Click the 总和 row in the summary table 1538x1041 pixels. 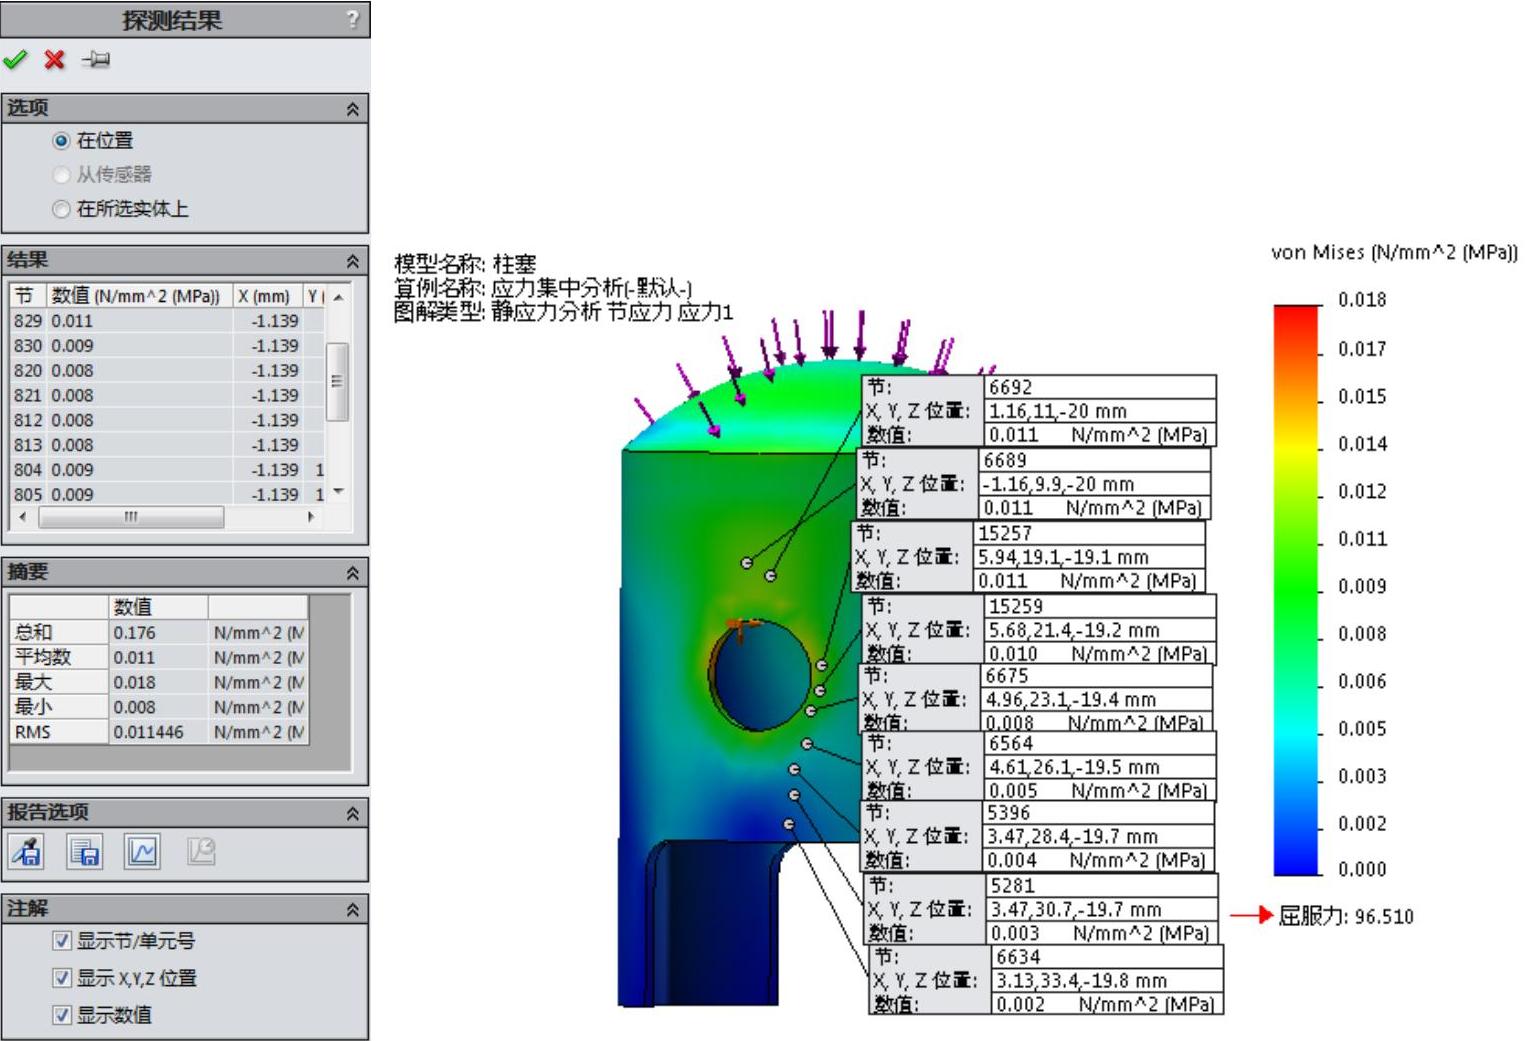point(159,633)
